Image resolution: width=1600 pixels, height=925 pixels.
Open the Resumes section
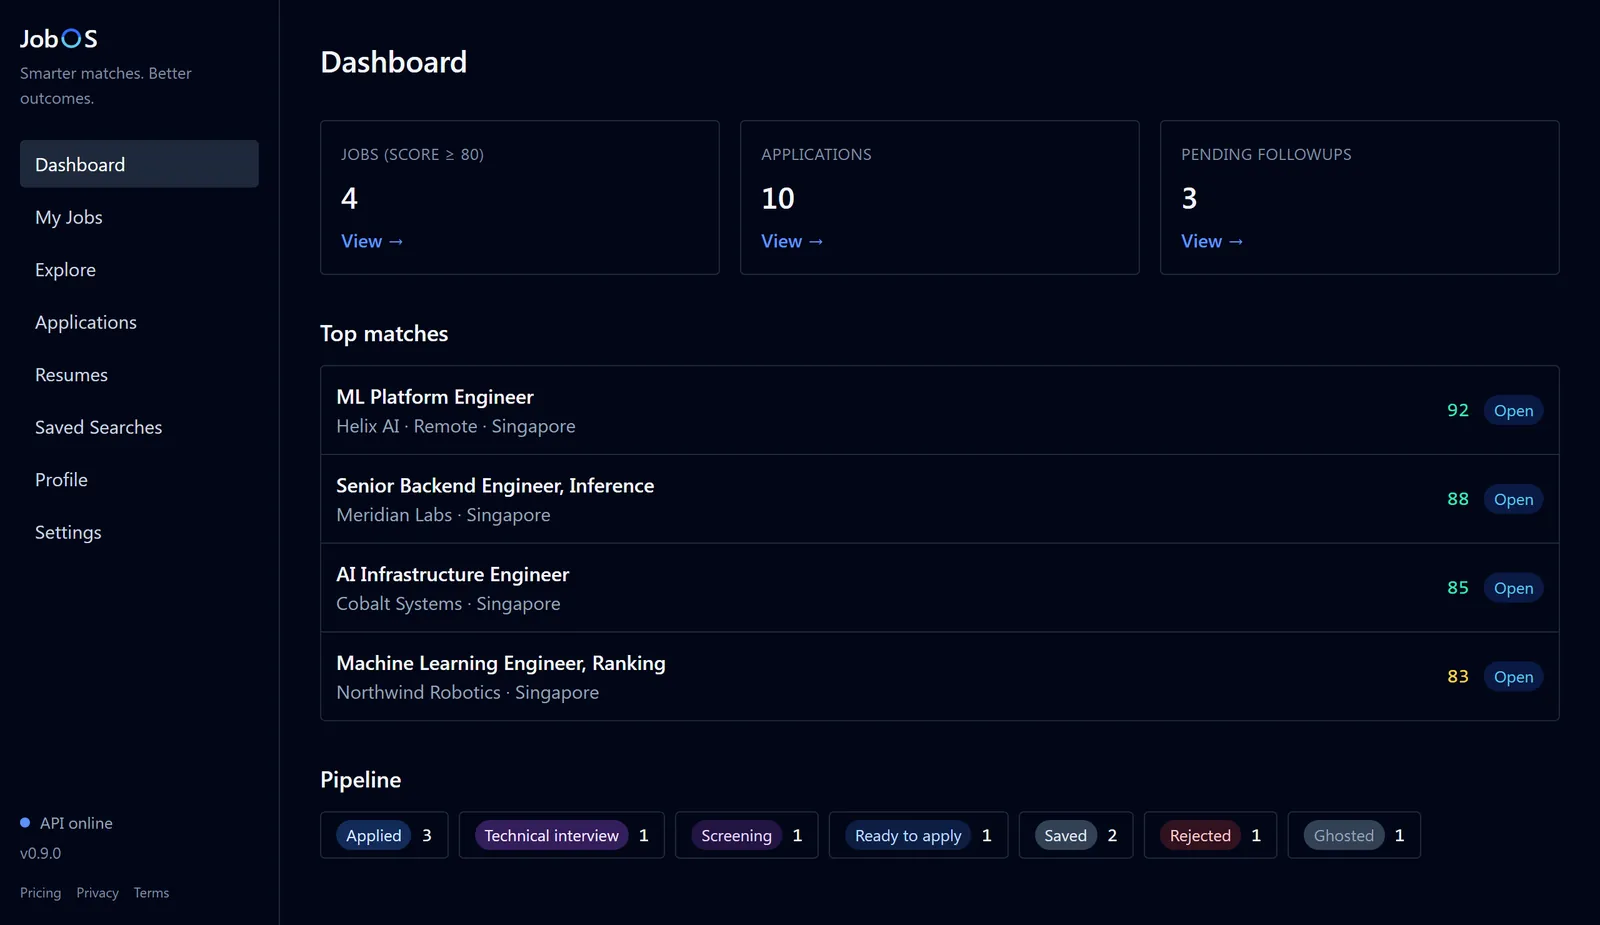click(139, 375)
